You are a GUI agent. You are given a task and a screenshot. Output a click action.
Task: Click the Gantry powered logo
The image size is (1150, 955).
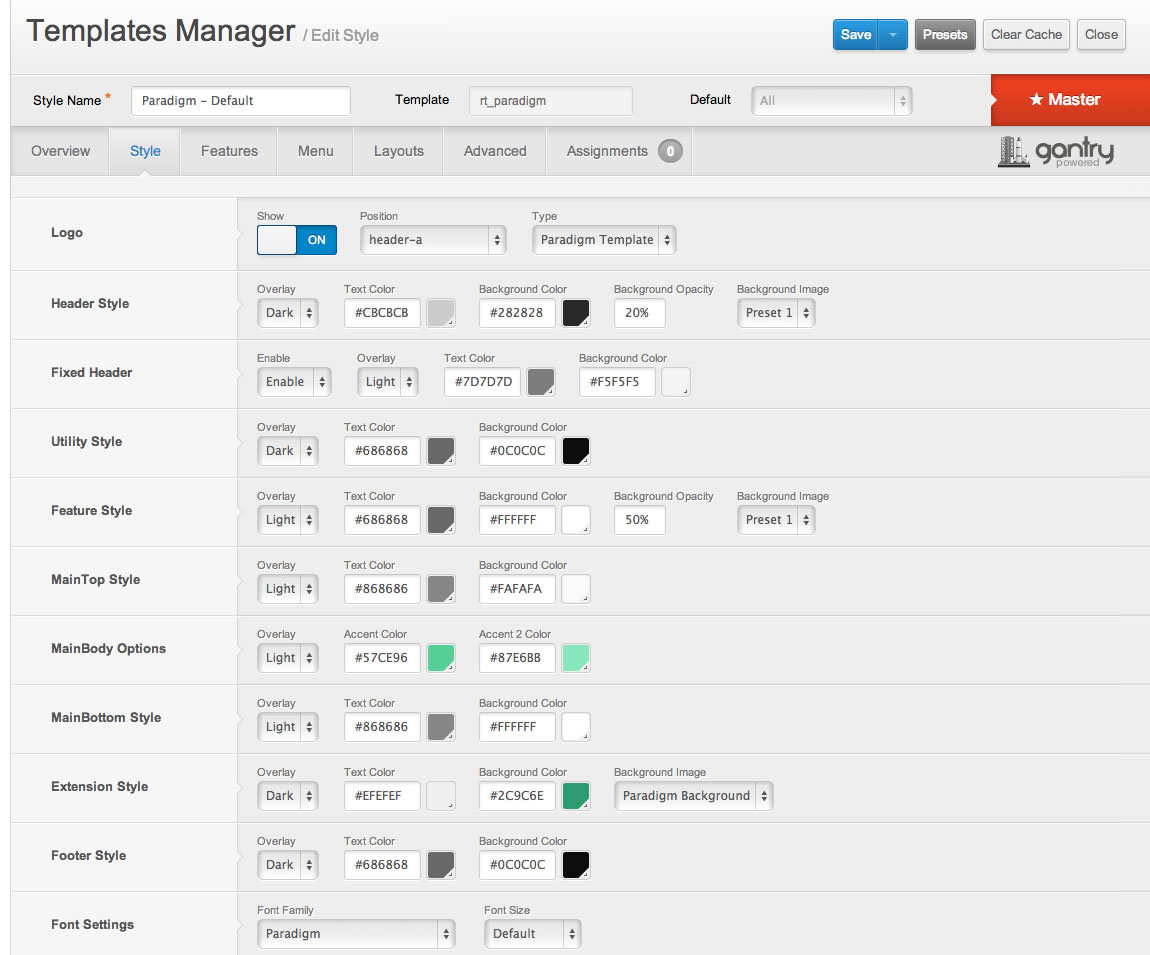point(1055,152)
